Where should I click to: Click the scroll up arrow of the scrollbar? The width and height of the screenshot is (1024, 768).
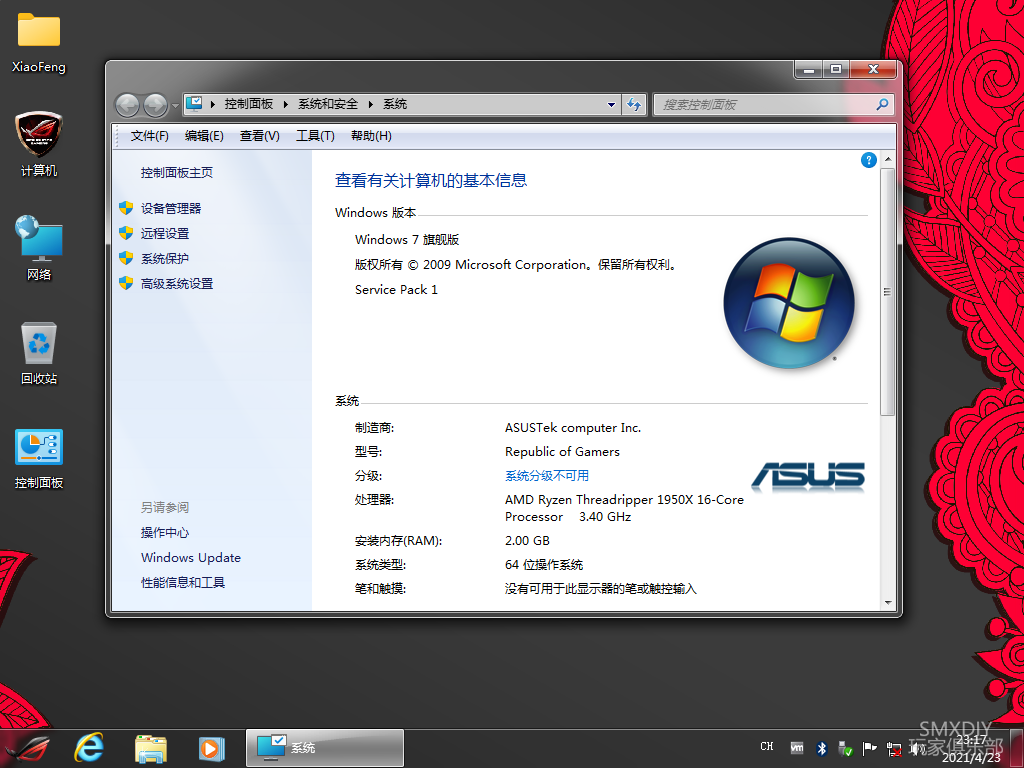click(888, 159)
